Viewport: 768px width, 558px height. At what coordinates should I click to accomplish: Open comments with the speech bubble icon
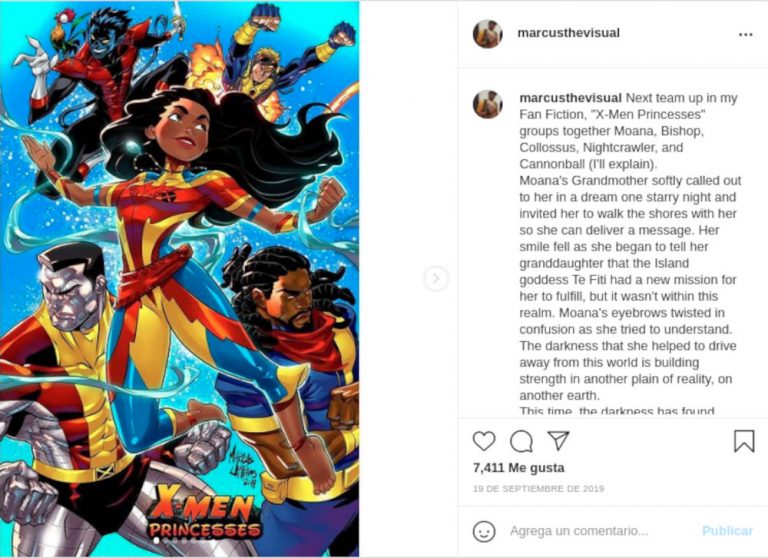(521, 441)
